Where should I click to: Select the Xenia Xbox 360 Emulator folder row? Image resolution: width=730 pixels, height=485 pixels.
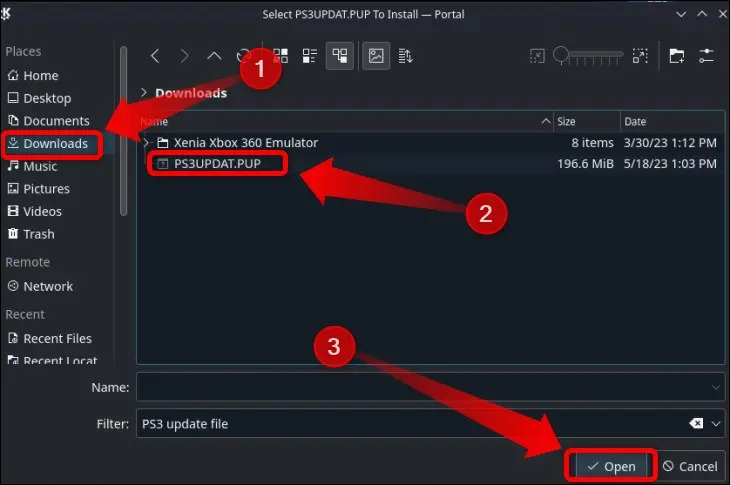tap(431, 142)
